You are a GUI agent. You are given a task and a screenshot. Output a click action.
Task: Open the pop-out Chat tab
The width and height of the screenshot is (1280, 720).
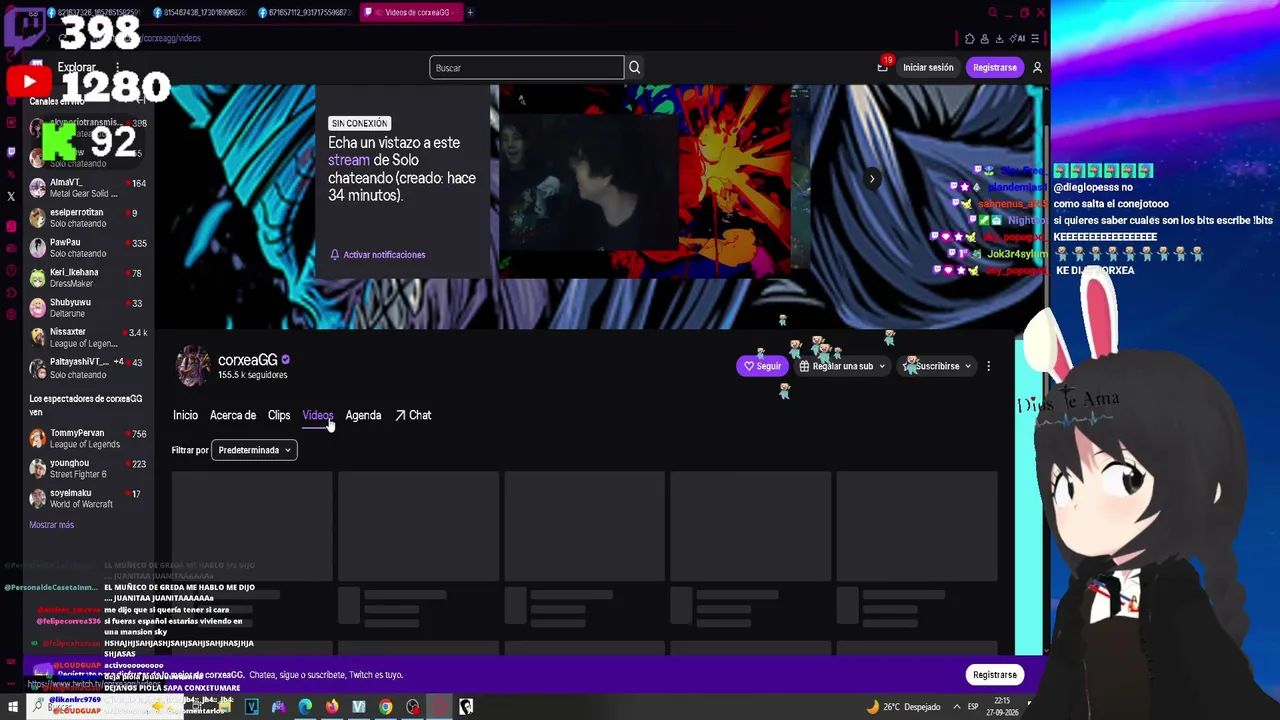tap(413, 415)
